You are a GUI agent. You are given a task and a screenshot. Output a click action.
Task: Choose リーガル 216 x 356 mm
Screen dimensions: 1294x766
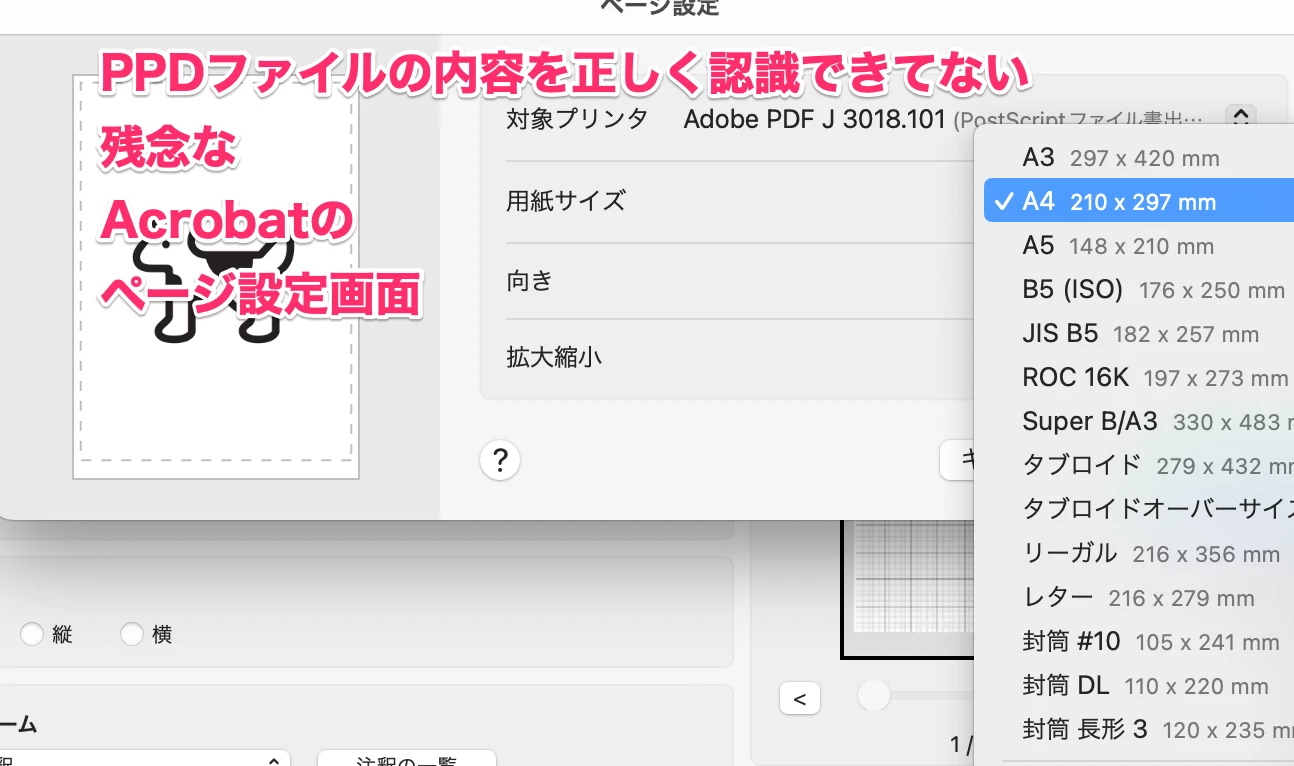[1139, 554]
